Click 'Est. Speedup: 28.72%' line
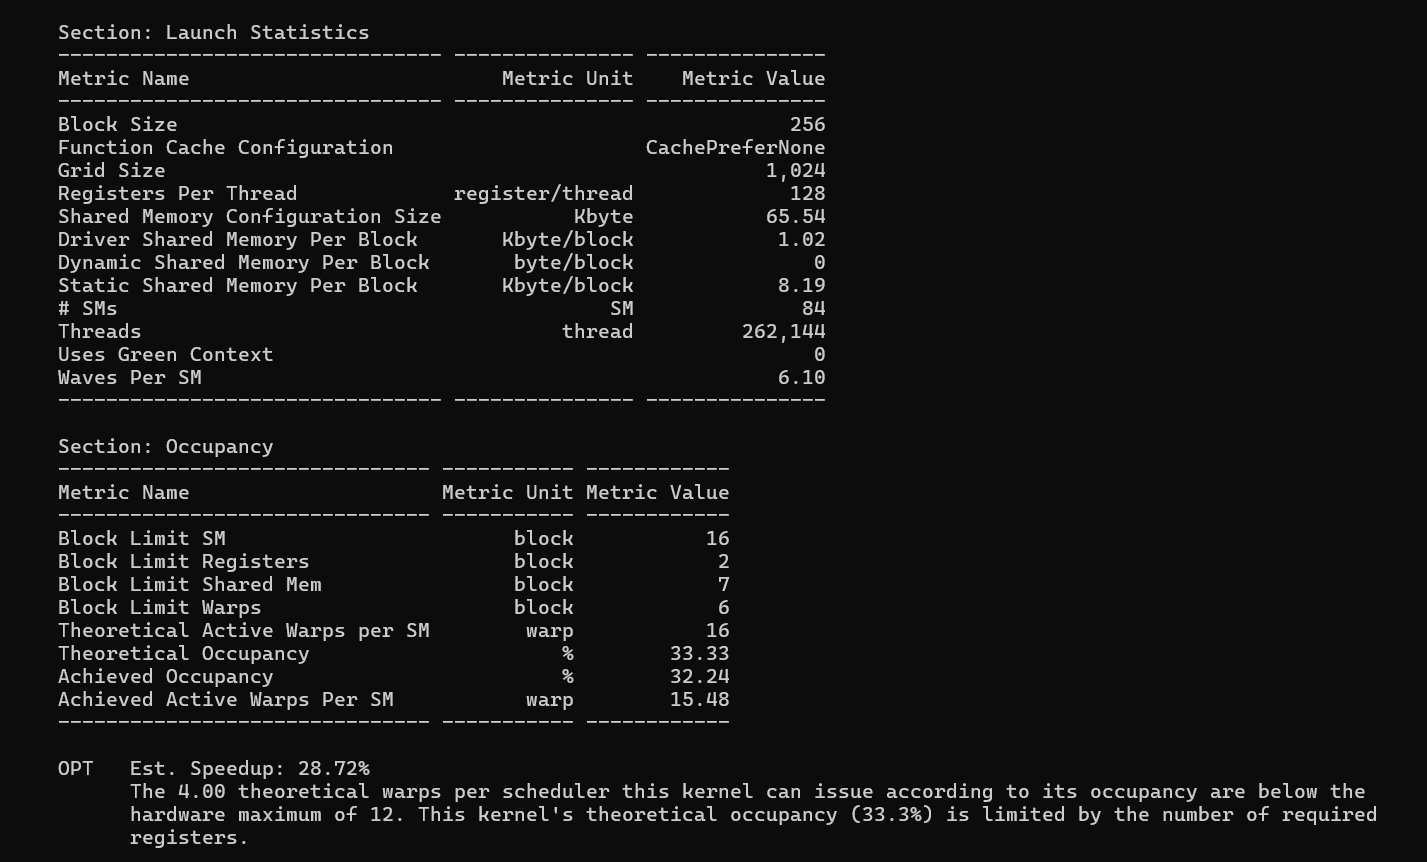The height and width of the screenshot is (862, 1427). coord(249,769)
